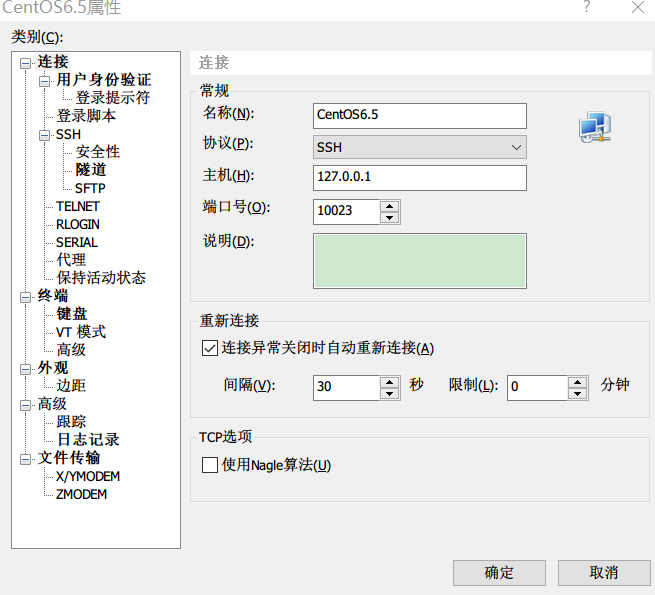Select X/YMODEM in the tree
The image size is (655, 595).
(88, 476)
